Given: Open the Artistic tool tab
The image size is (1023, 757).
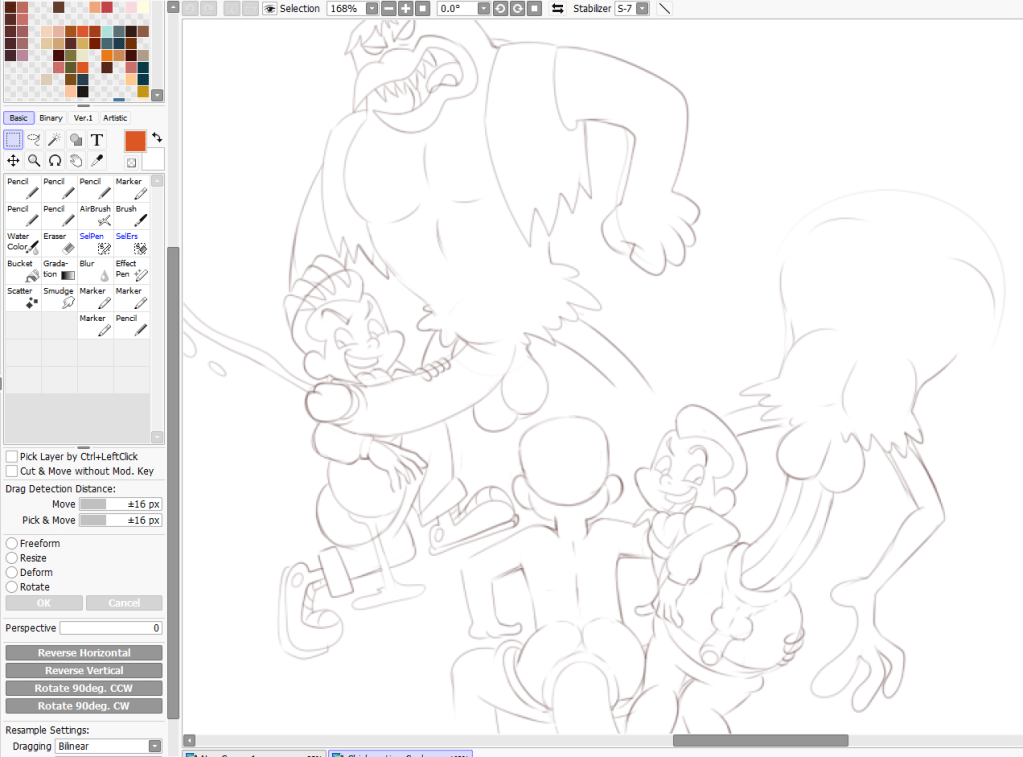Looking at the screenshot, I should [x=115, y=118].
